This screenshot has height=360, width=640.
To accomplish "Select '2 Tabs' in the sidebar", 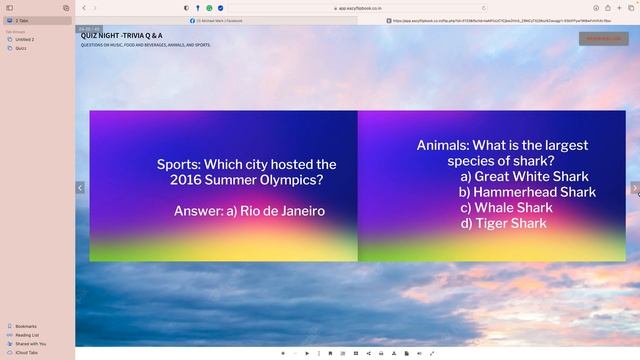I will 38,20.
